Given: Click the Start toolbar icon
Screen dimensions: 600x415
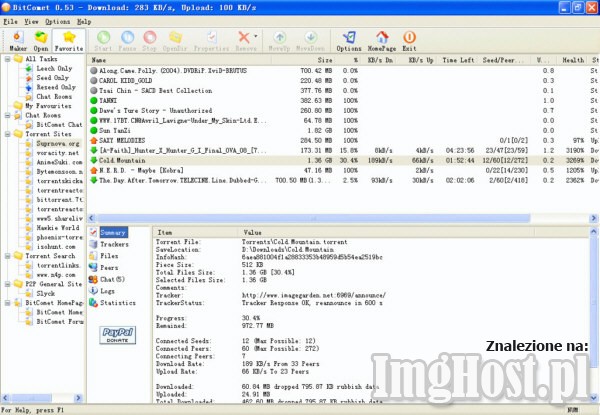Looking at the screenshot, I should 103,41.
